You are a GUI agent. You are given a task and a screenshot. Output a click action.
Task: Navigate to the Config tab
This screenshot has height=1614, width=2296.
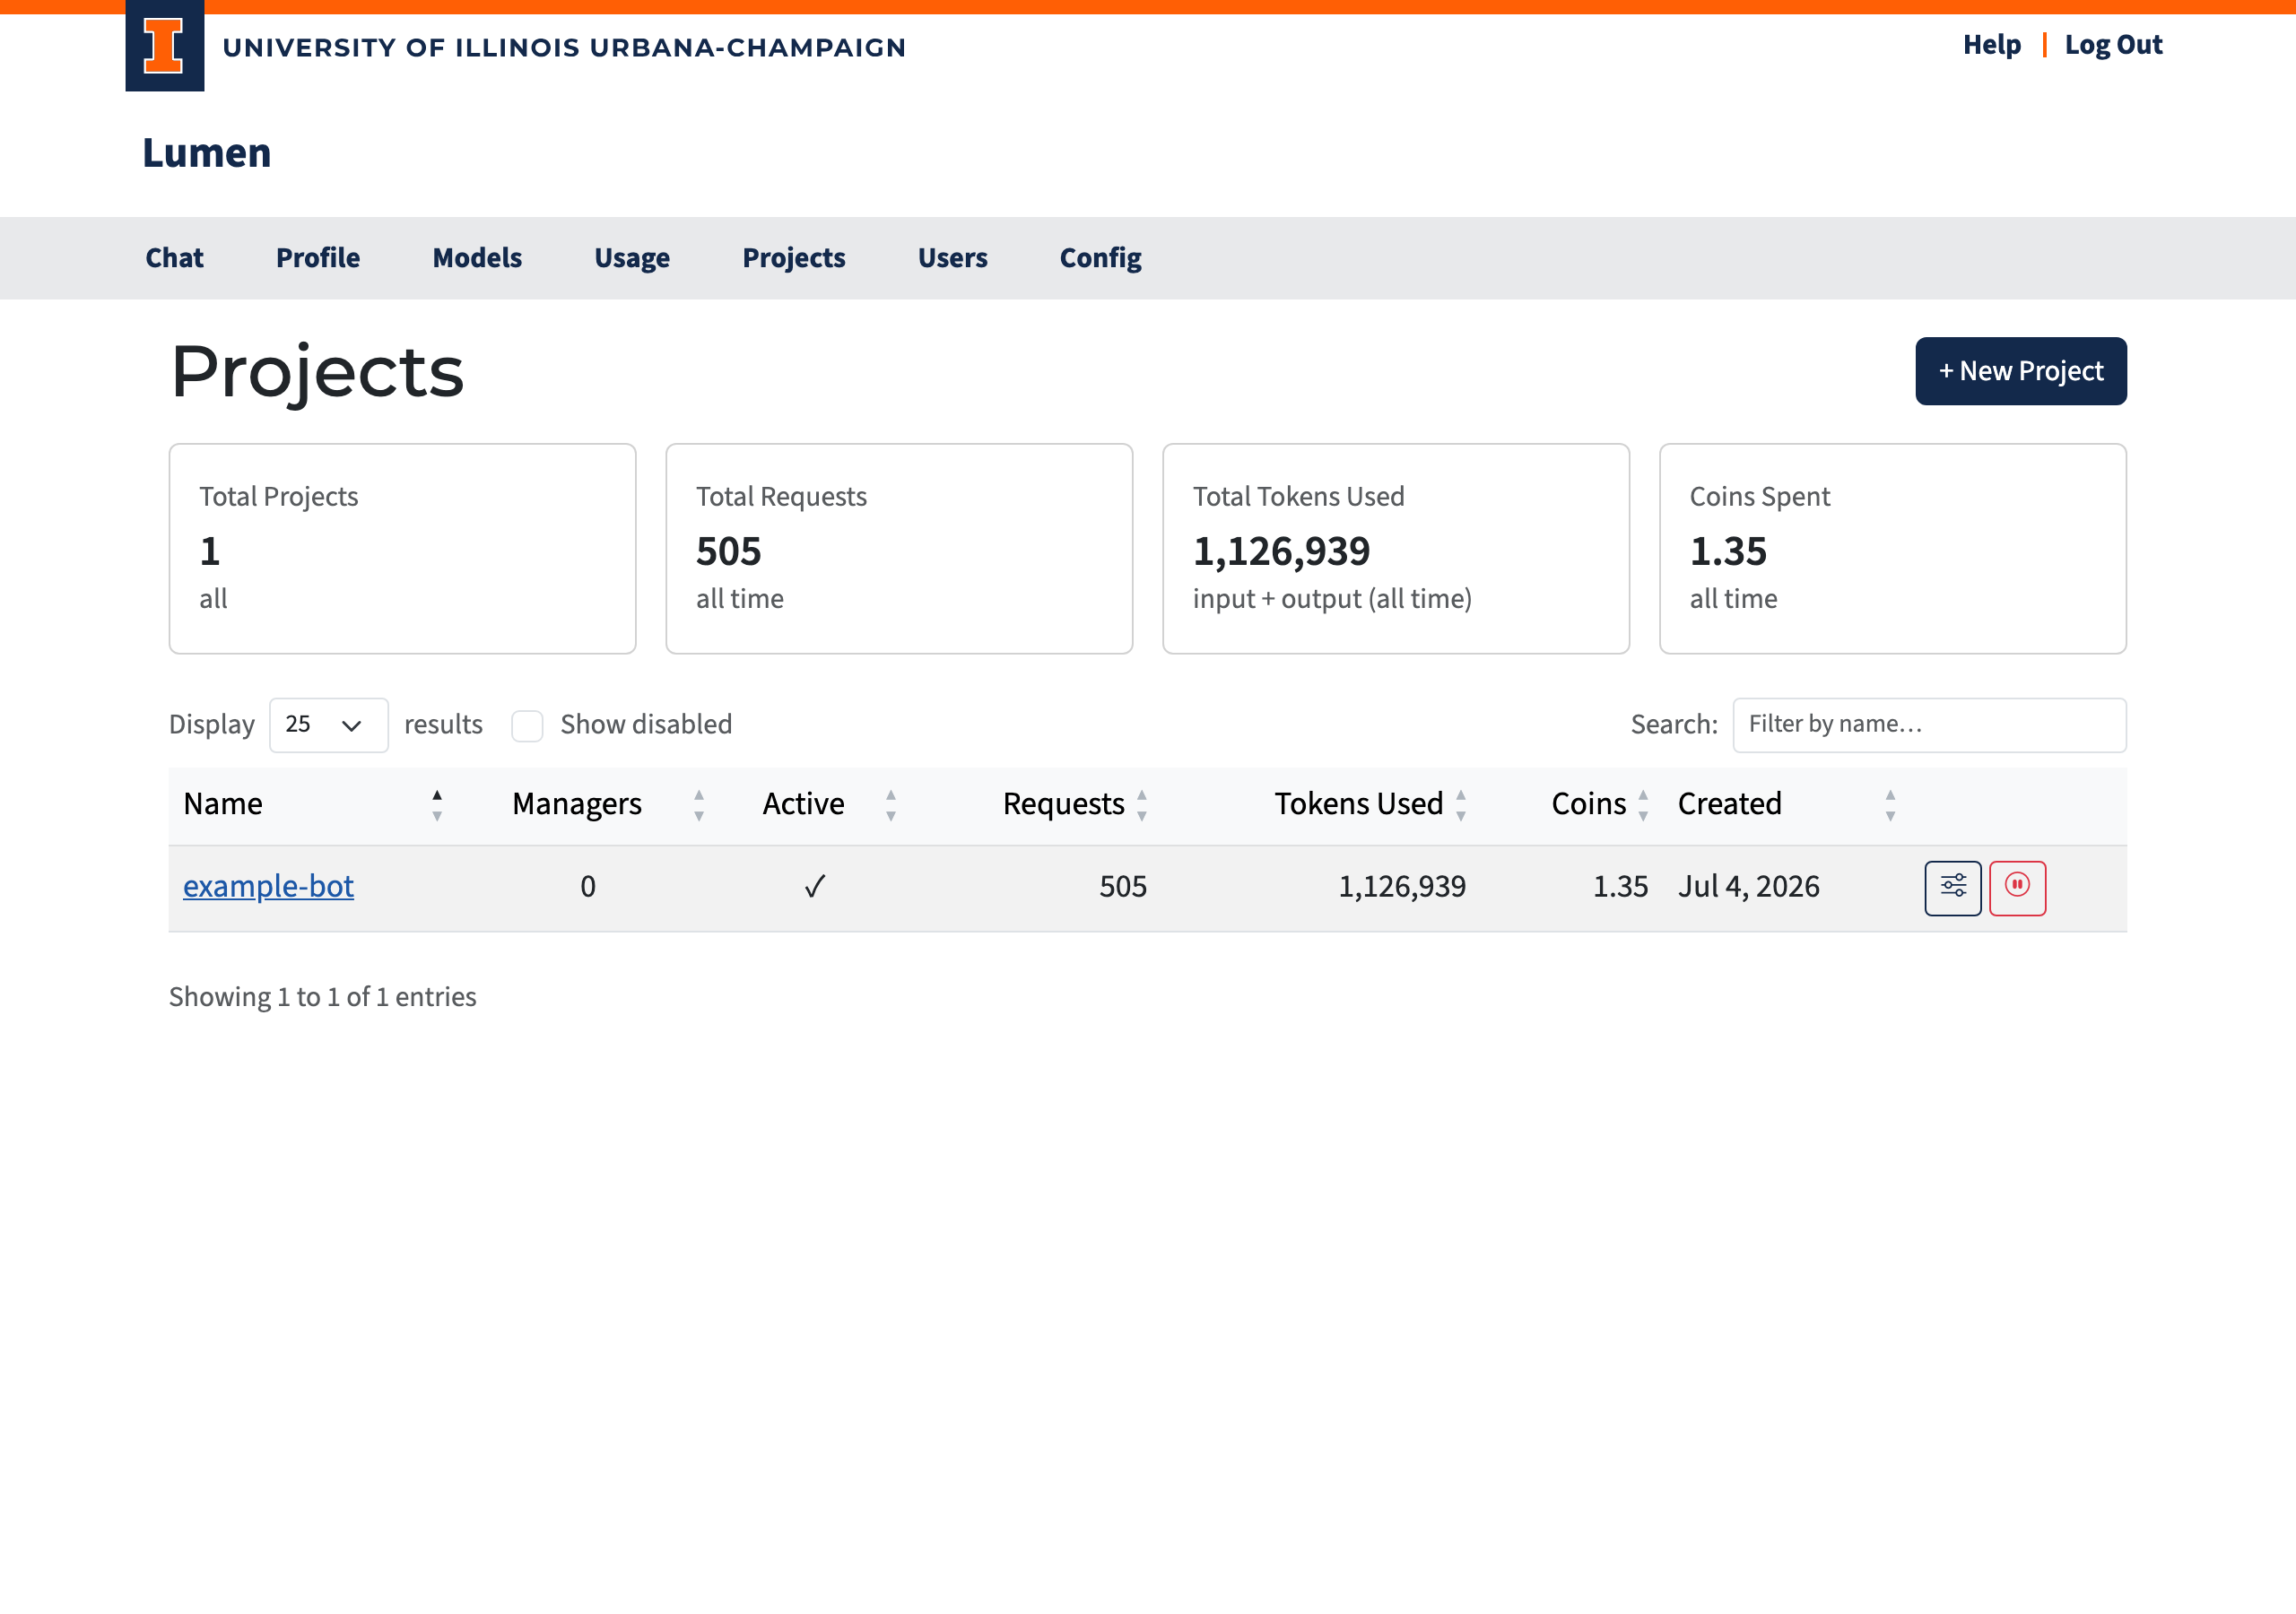point(1100,258)
